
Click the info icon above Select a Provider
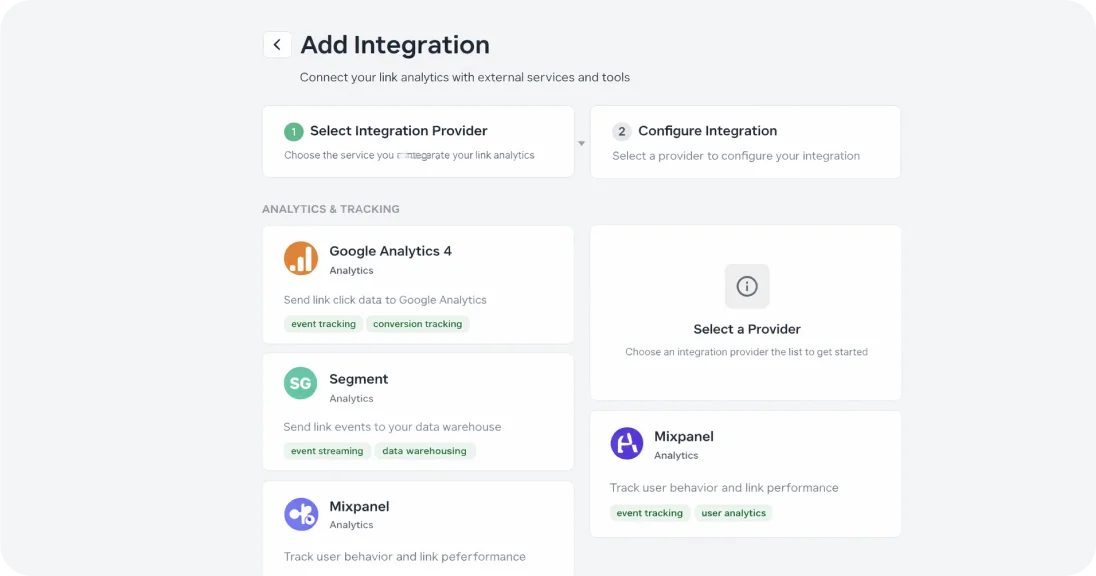pos(746,286)
